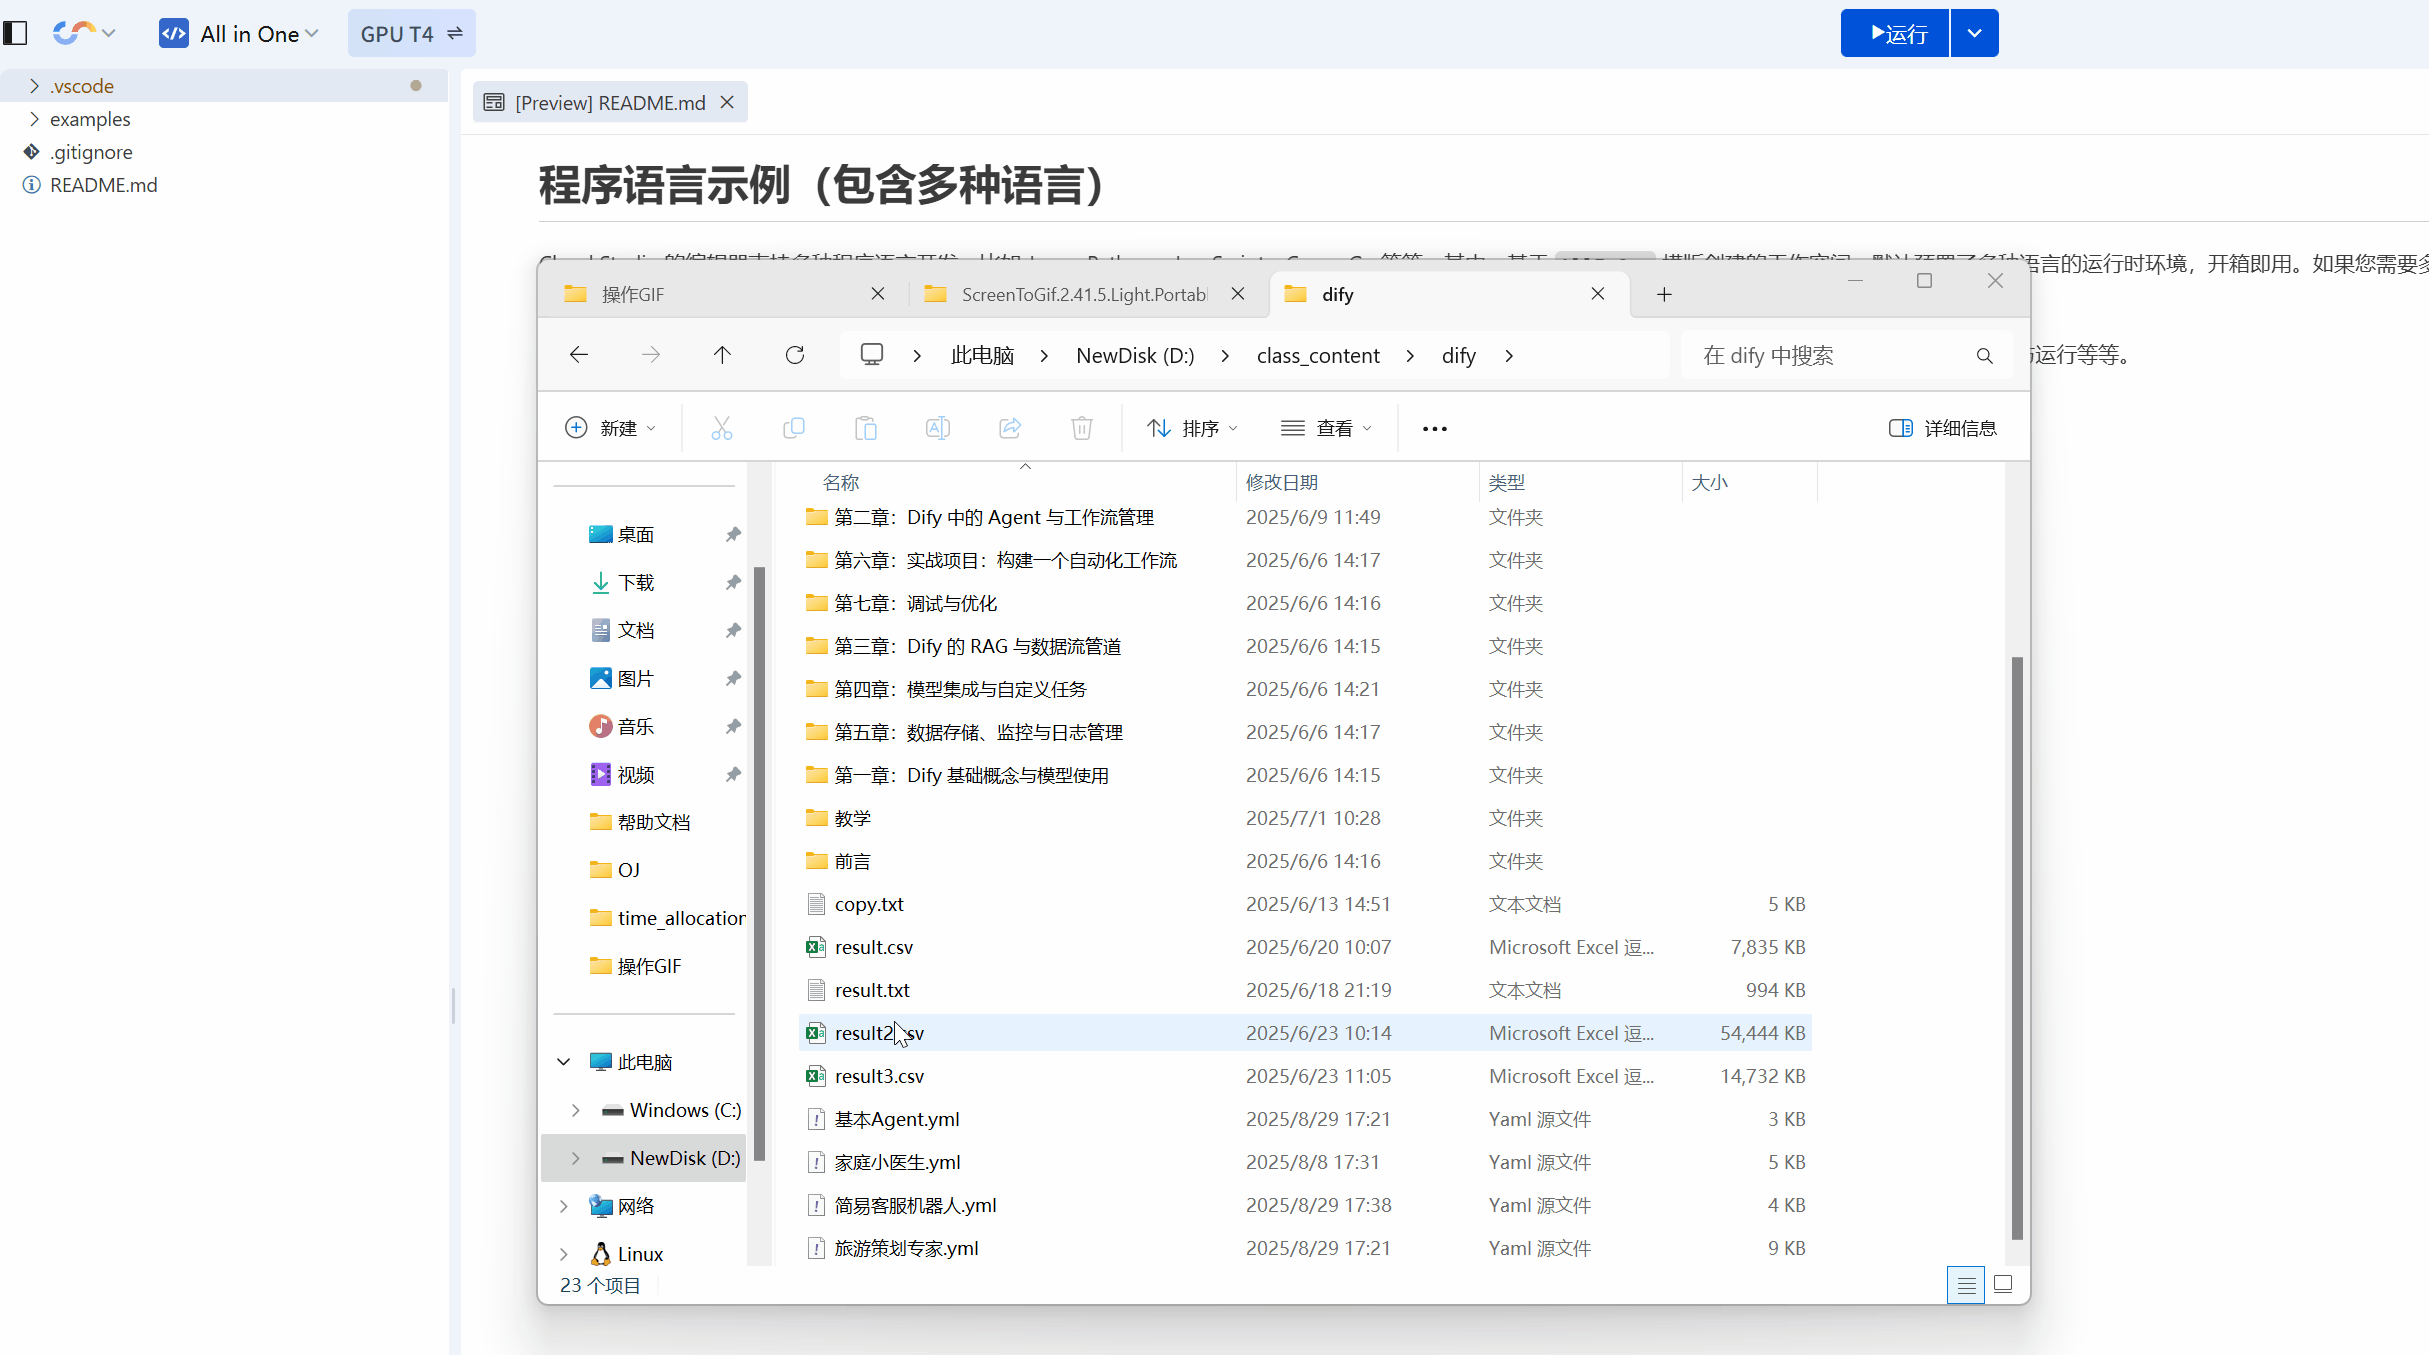Open README.md from the sidebar
The width and height of the screenshot is (2429, 1355).
point(103,185)
